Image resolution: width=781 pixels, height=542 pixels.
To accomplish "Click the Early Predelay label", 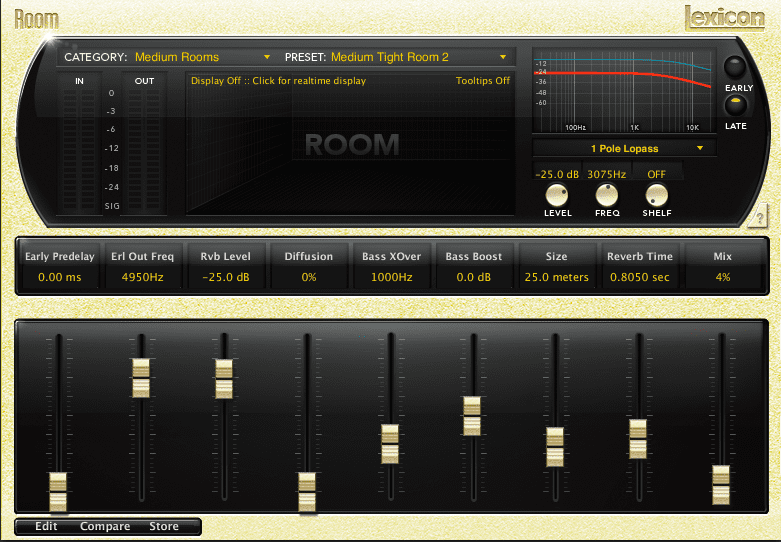I will (60, 256).
